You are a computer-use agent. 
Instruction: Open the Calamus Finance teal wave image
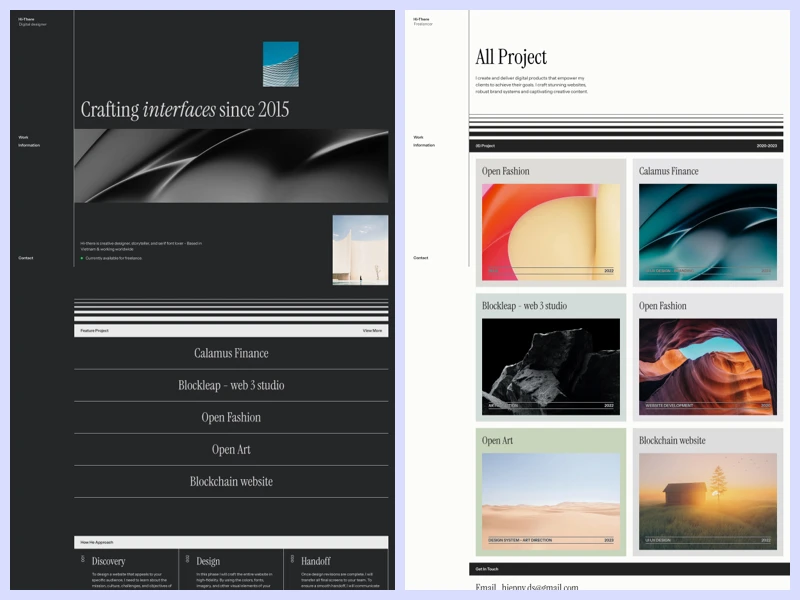tap(708, 232)
